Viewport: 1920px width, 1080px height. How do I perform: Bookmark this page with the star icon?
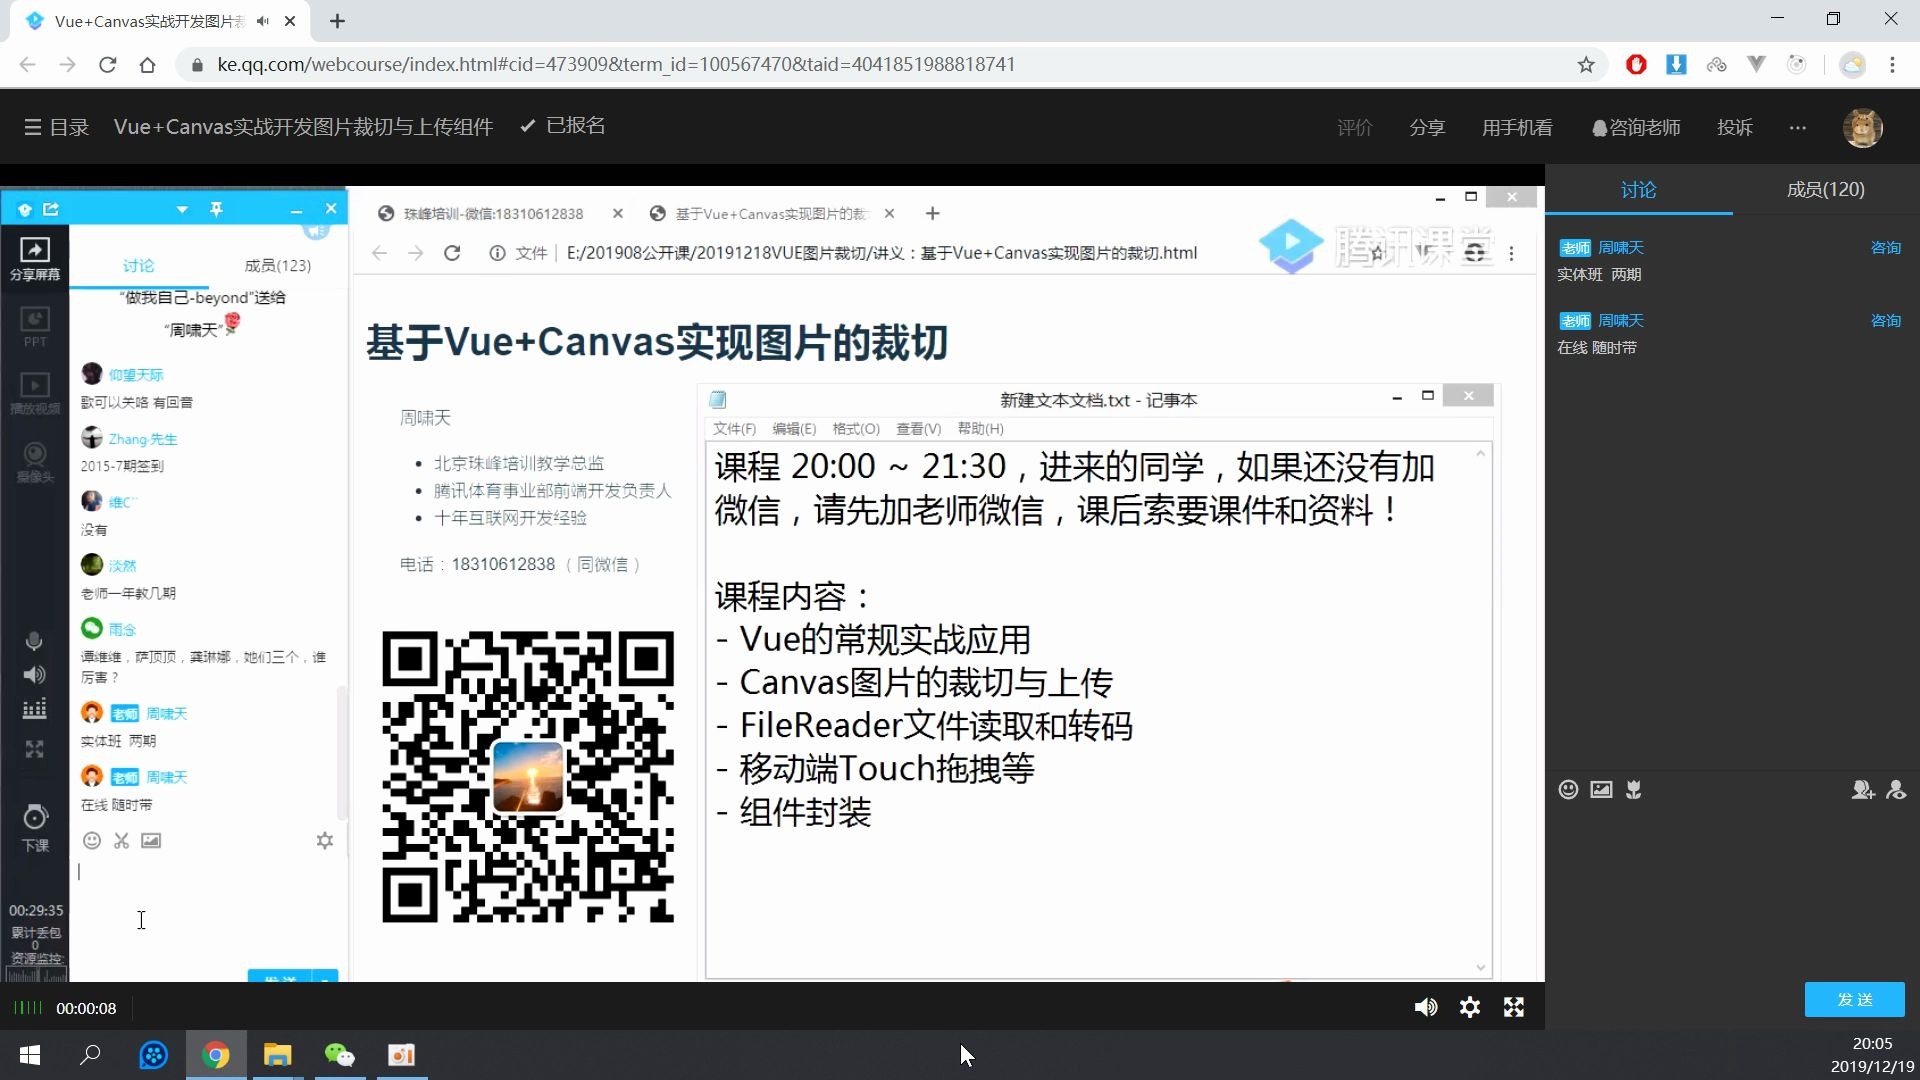pyautogui.click(x=1586, y=65)
